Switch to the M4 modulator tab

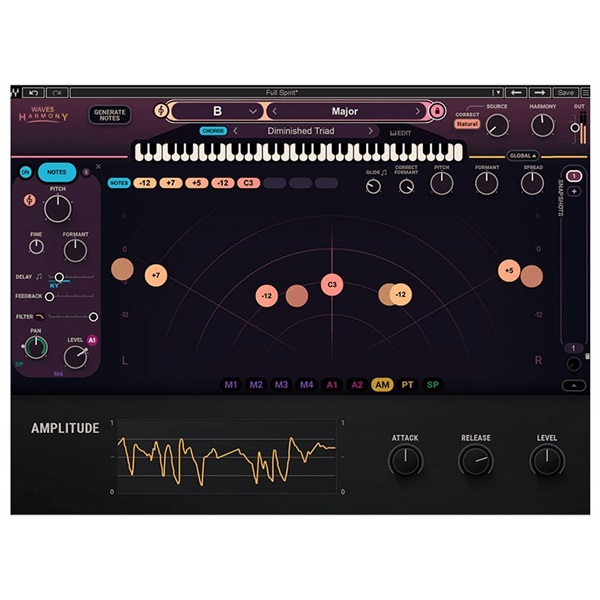tap(307, 385)
